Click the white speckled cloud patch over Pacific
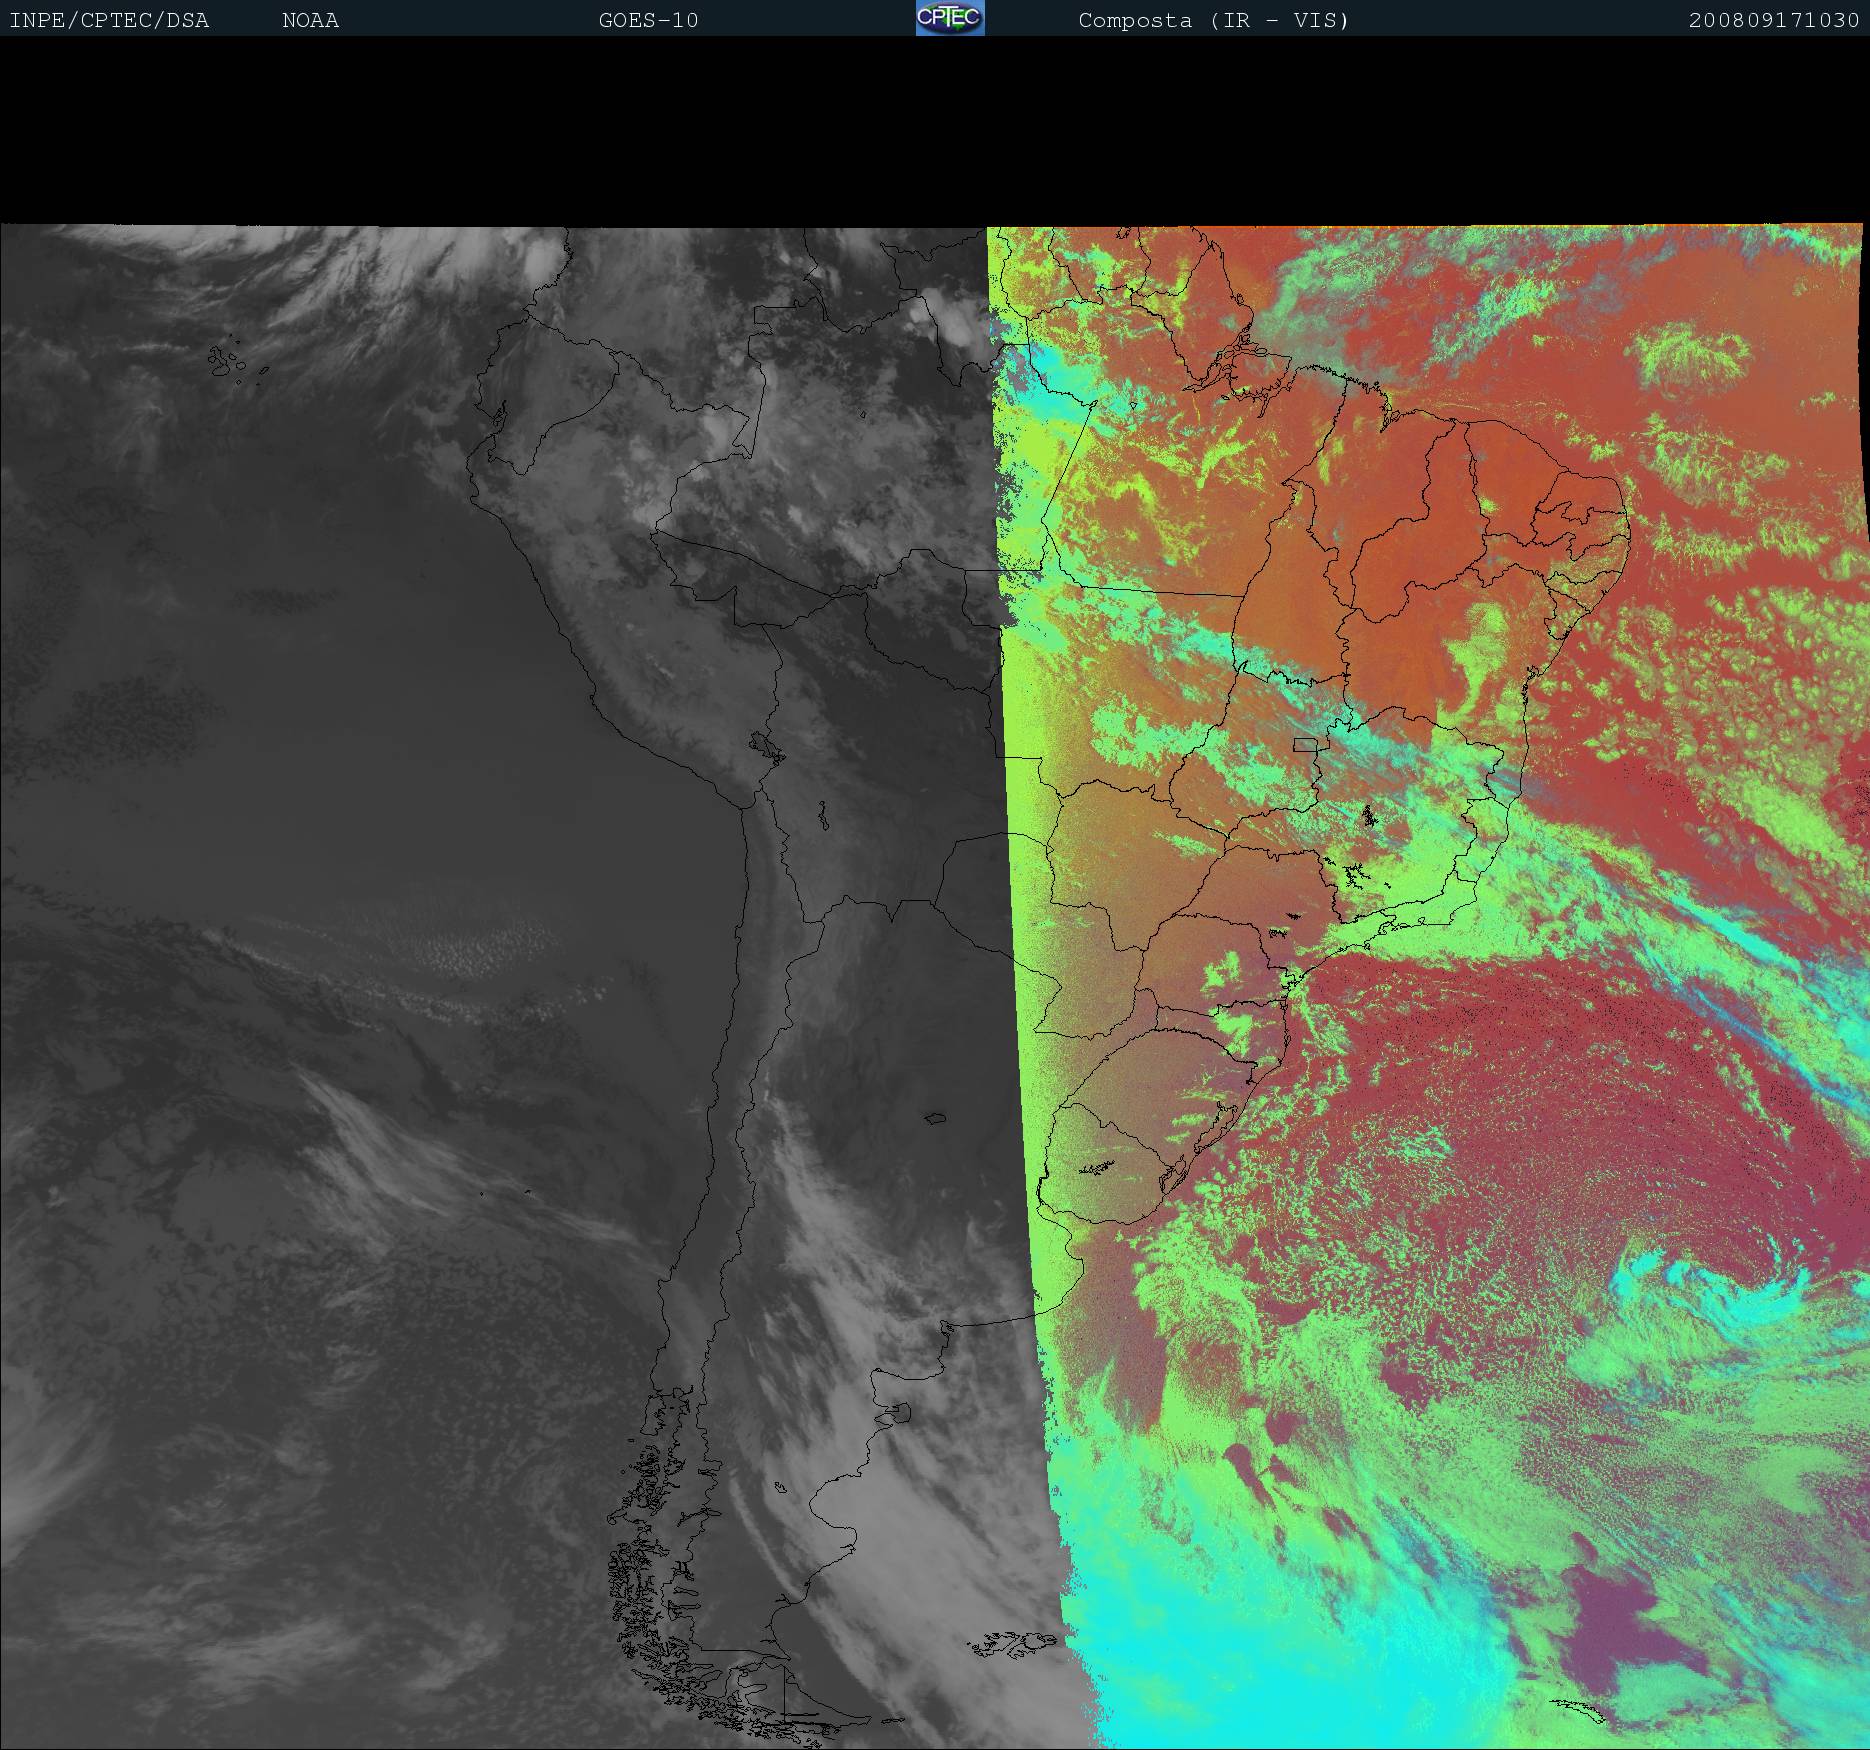This screenshot has width=1870, height=1750. tap(490, 948)
